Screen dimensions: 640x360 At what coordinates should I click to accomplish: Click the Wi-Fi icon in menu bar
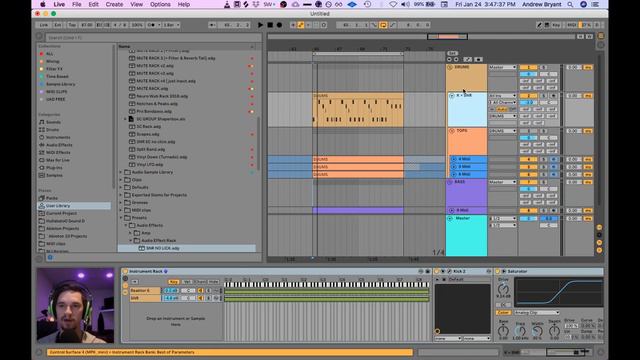pos(393,4)
